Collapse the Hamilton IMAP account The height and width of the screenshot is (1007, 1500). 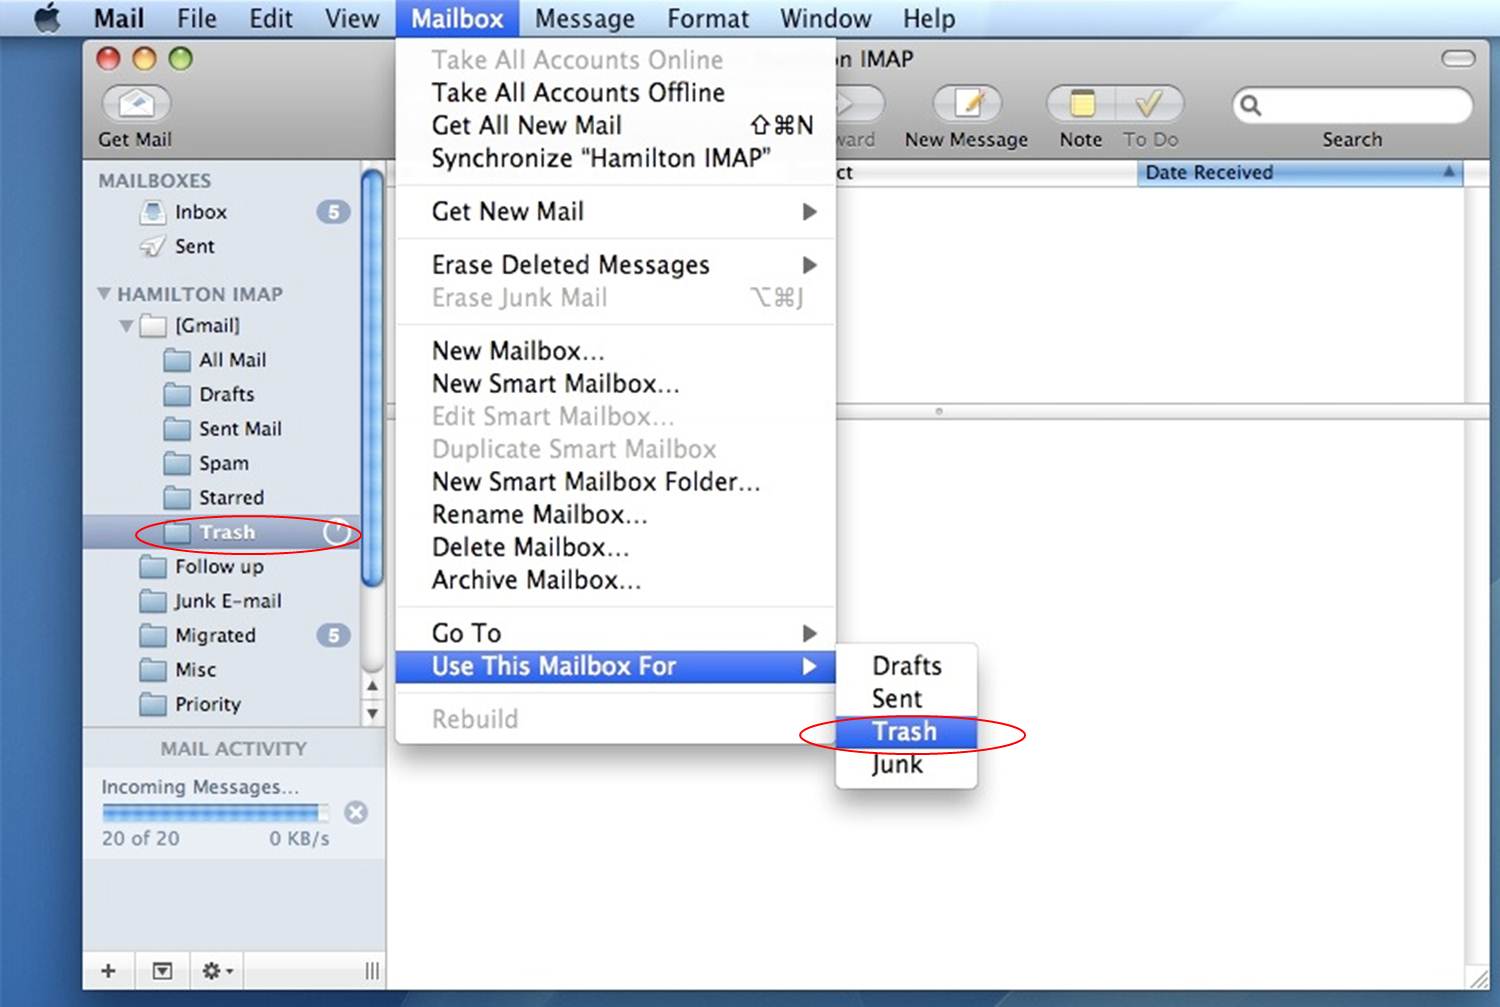tap(104, 294)
